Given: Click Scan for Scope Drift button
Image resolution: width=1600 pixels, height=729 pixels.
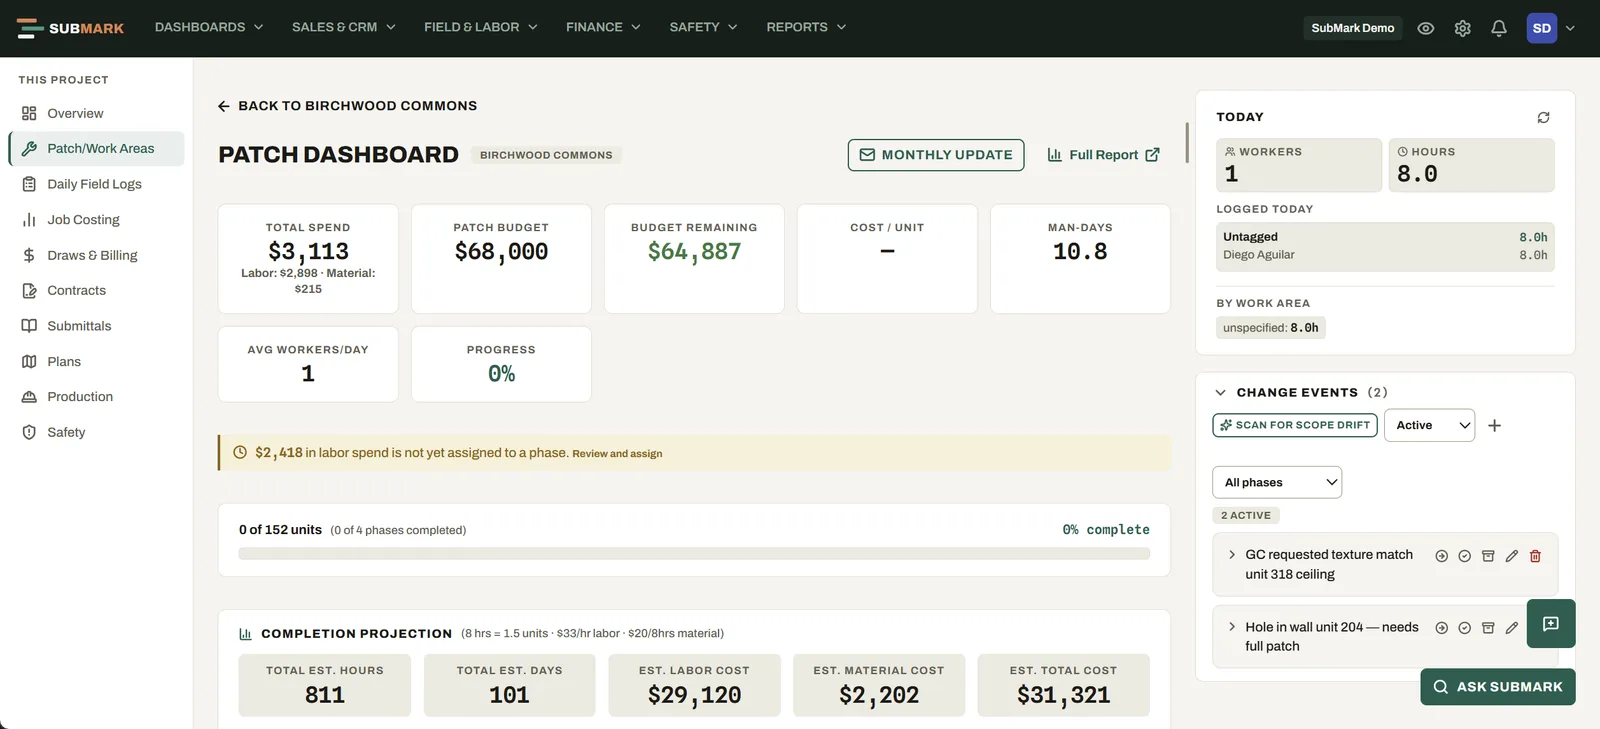Looking at the screenshot, I should point(1295,425).
